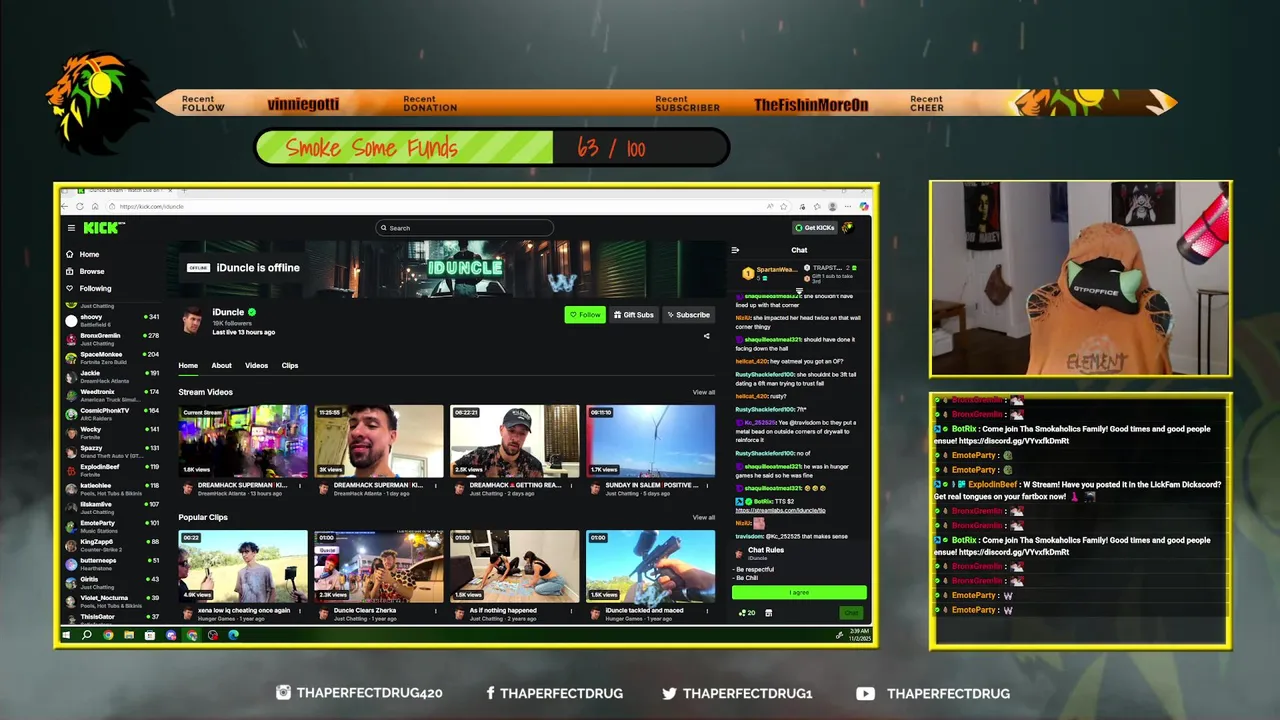
Task: Select CosmicPhonkTV in followed channels list
Action: click(112, 414)
